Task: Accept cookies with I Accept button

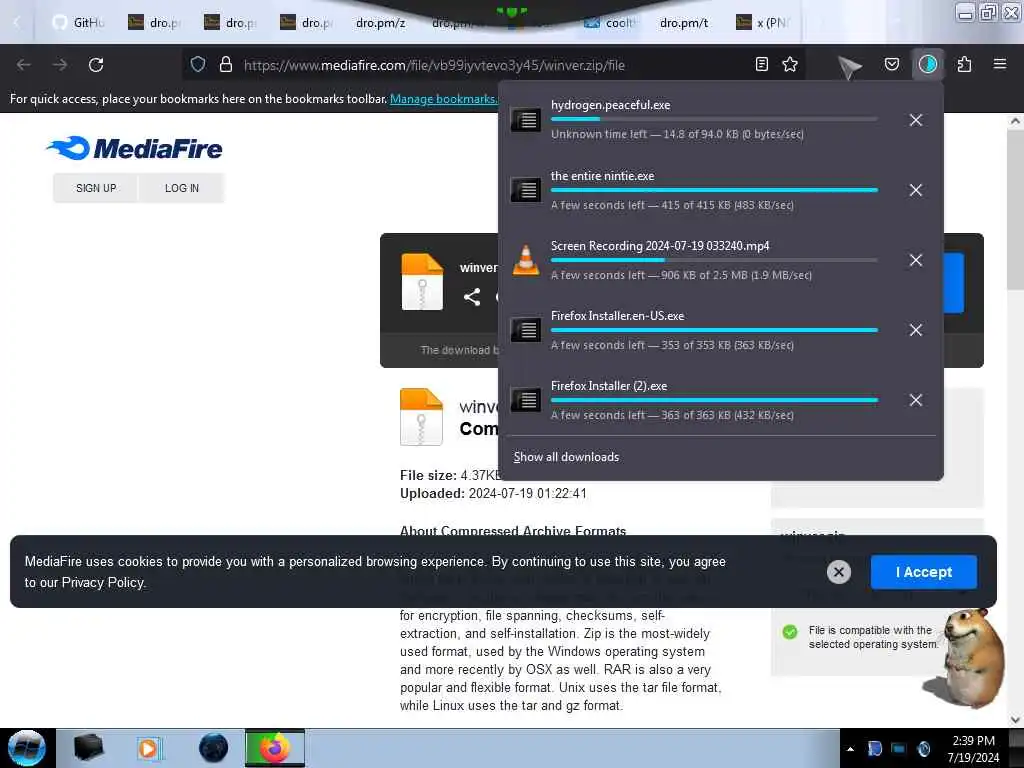Action: 923,572
